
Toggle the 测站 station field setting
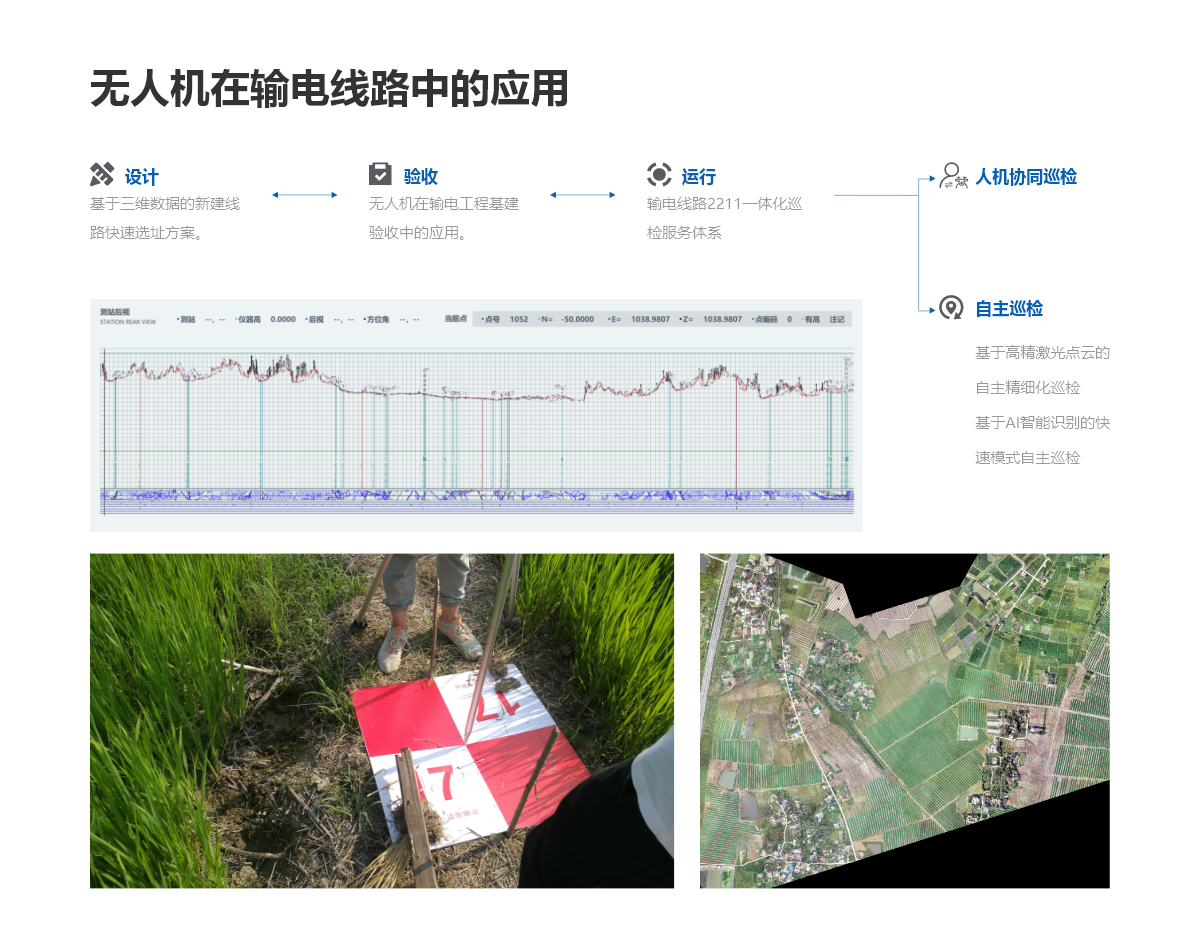tap(187, 317)
